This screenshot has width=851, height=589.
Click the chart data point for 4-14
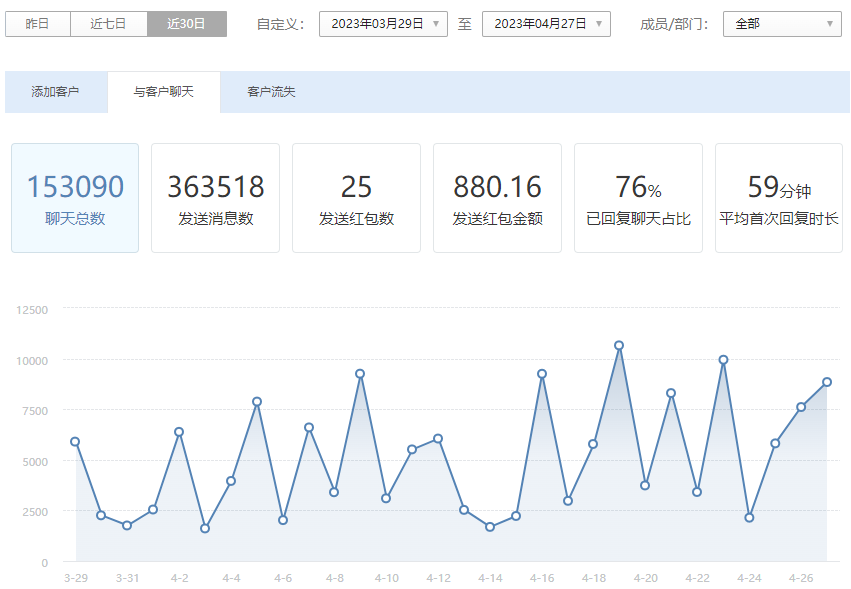490,527
